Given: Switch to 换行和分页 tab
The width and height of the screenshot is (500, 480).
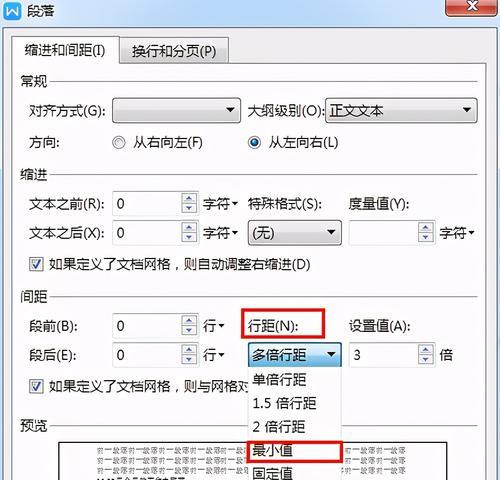Looking at the screenshot, I should coord(174,51).
